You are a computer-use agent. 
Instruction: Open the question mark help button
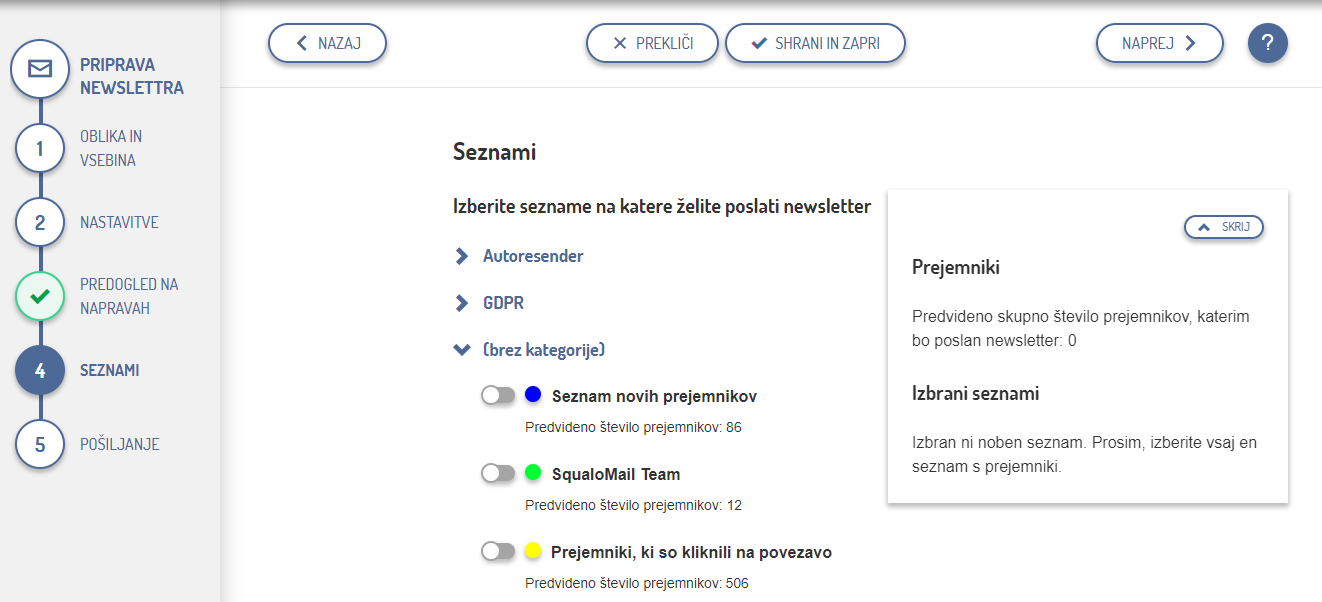(1267, 43)
